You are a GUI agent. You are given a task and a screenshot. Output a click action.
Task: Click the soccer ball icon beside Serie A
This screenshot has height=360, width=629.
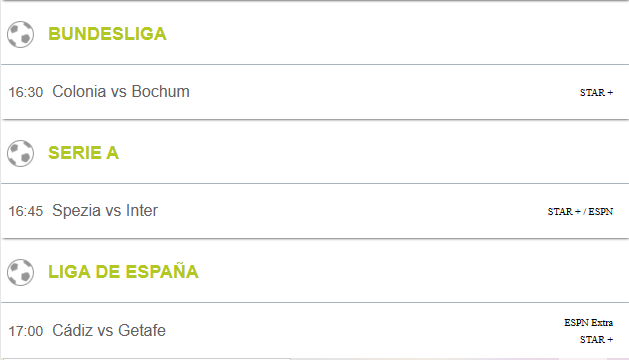(x=20, y=153)
